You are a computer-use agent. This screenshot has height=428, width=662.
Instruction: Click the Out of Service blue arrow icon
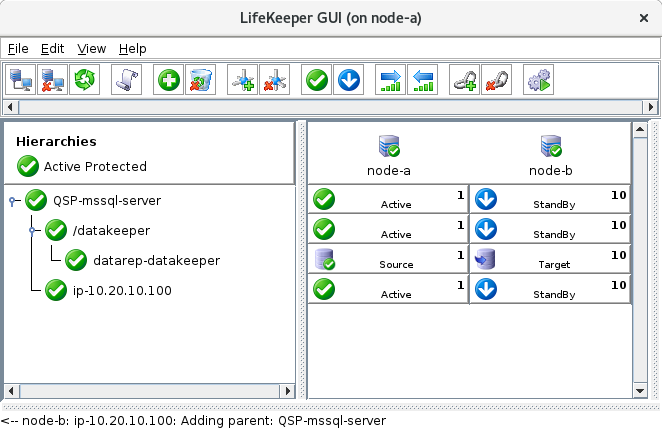coord(349,81)
